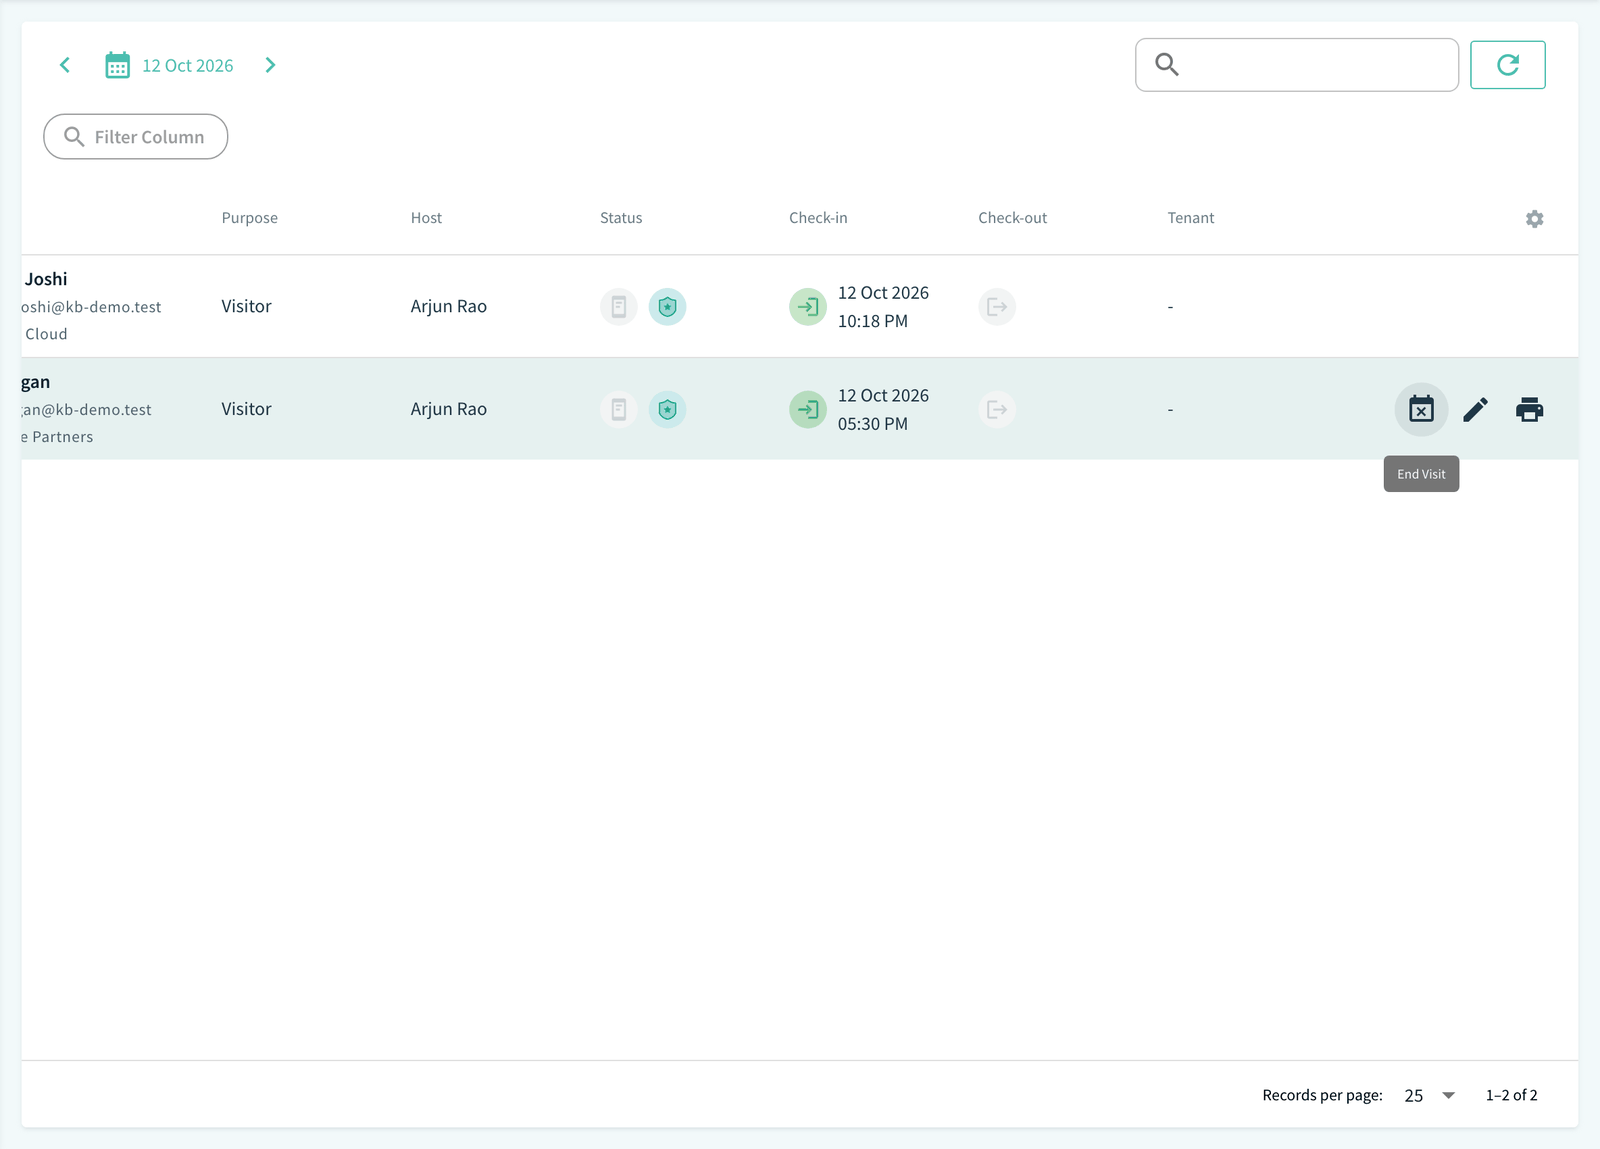
Task: Click the search field at top right
Action: (1297, 65)
